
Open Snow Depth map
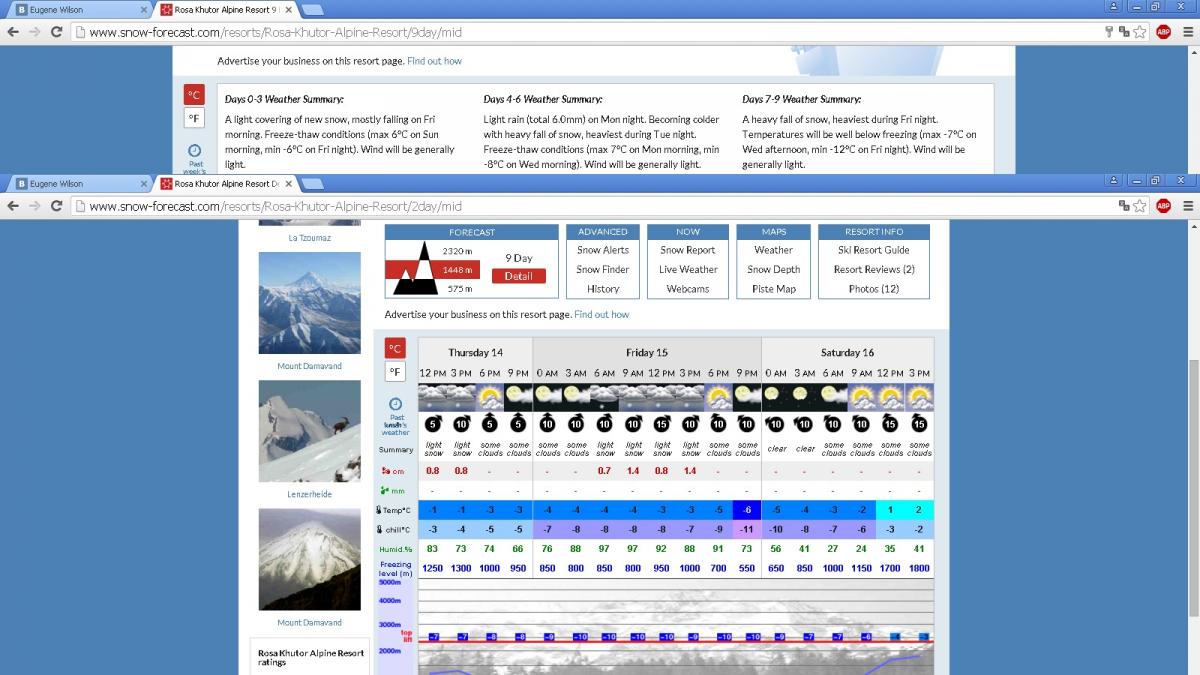coord(773,269)
